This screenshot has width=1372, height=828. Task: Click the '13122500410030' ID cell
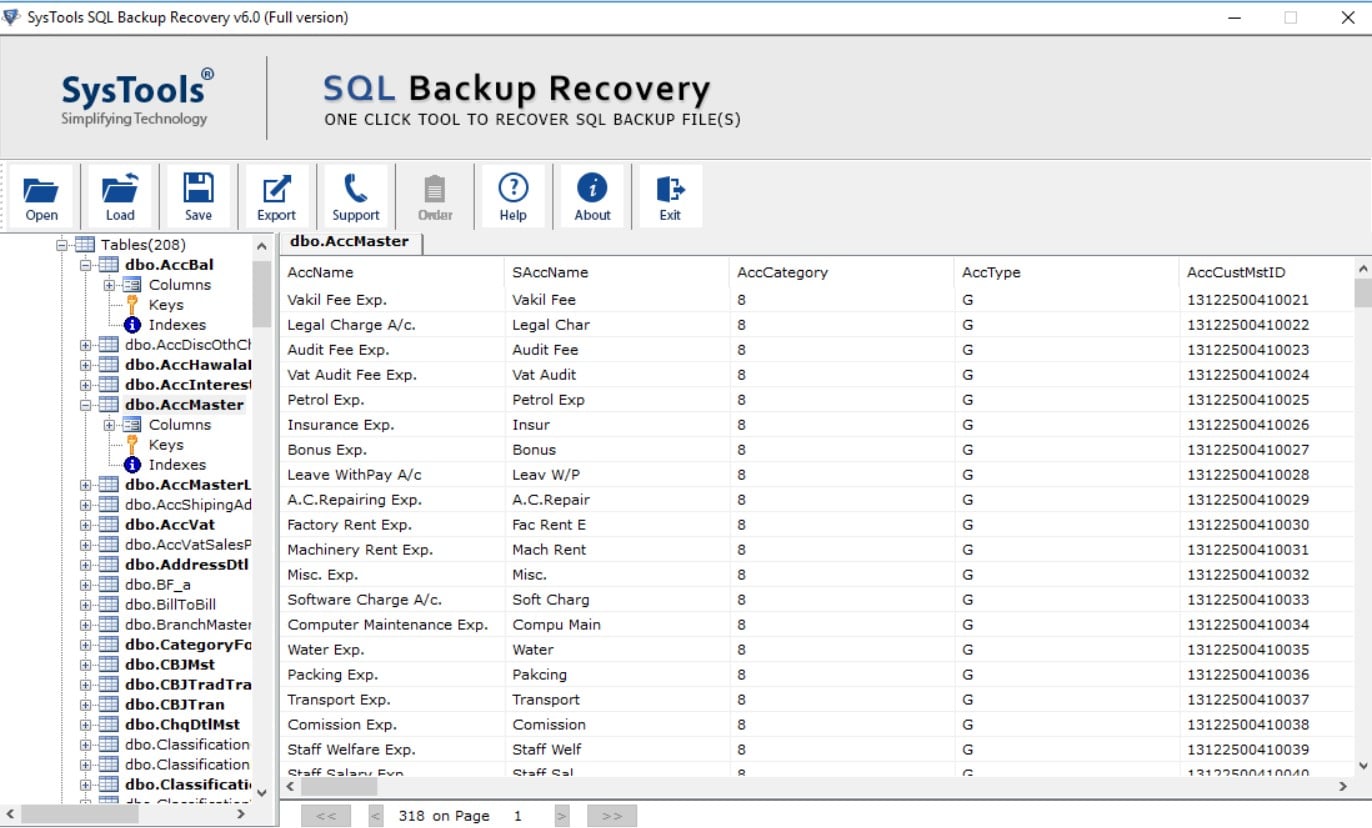click(1267, 525)
